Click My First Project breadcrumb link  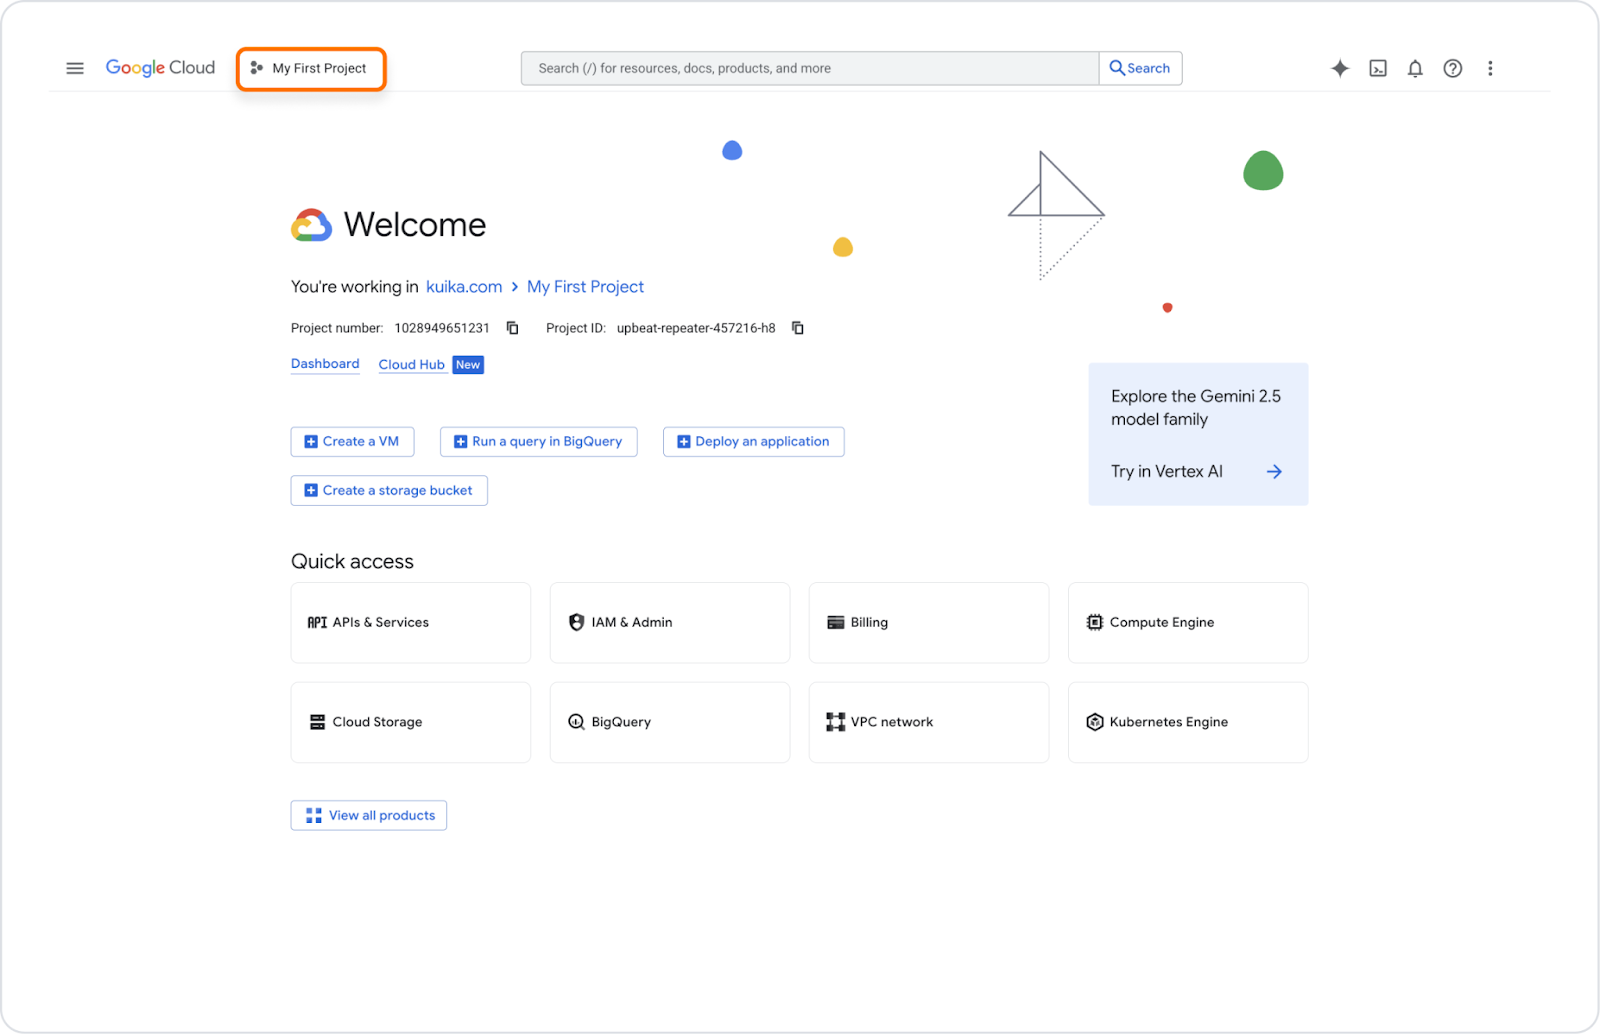pos(585,287)
